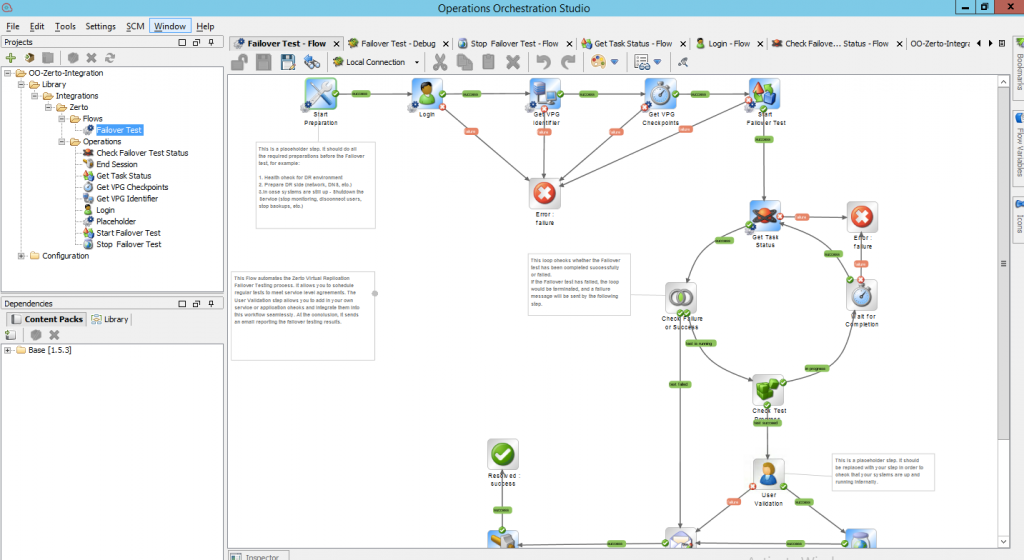The width and height of the screenshot is (1024, 560).
Task: Select the Wait for Completion step icon
Action: (x=861, y=295)
